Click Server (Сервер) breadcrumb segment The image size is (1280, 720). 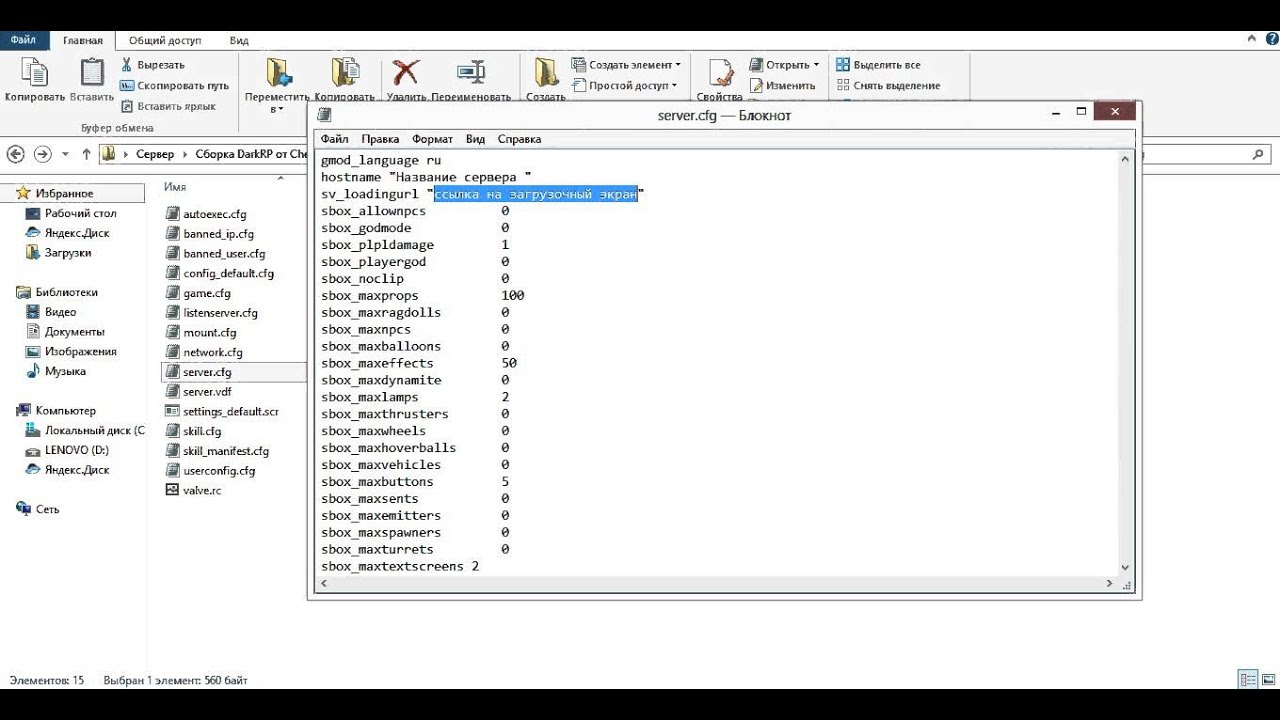pos(155,154)
